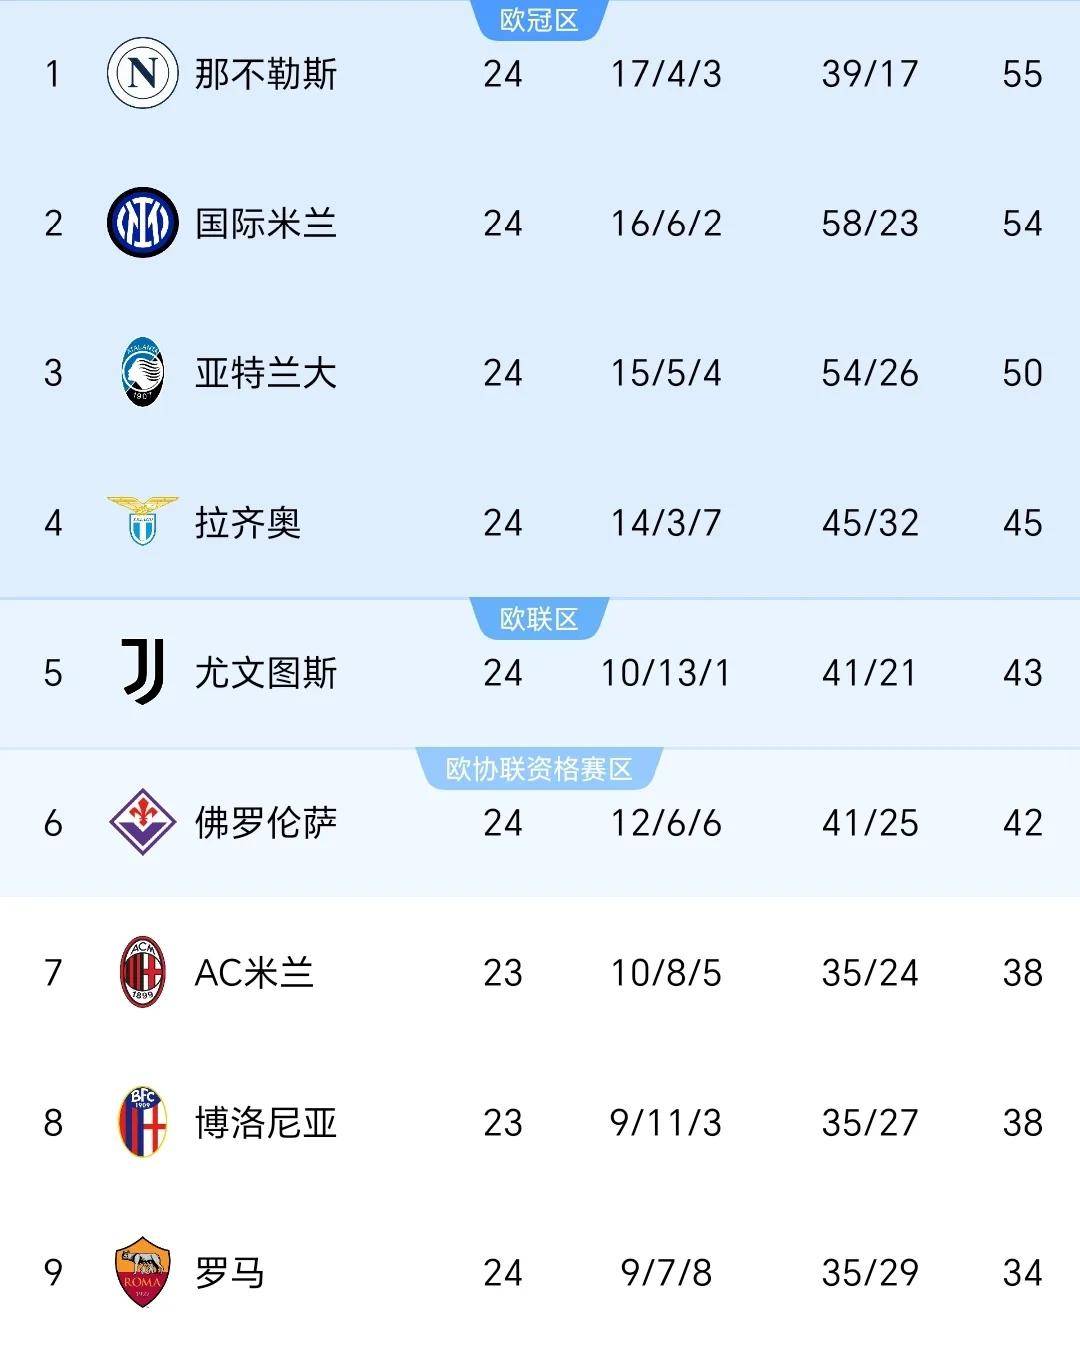Click the 欧冠区 zone label
This screenshot has width=1080, height=1370.
click(x=539, y=20)
